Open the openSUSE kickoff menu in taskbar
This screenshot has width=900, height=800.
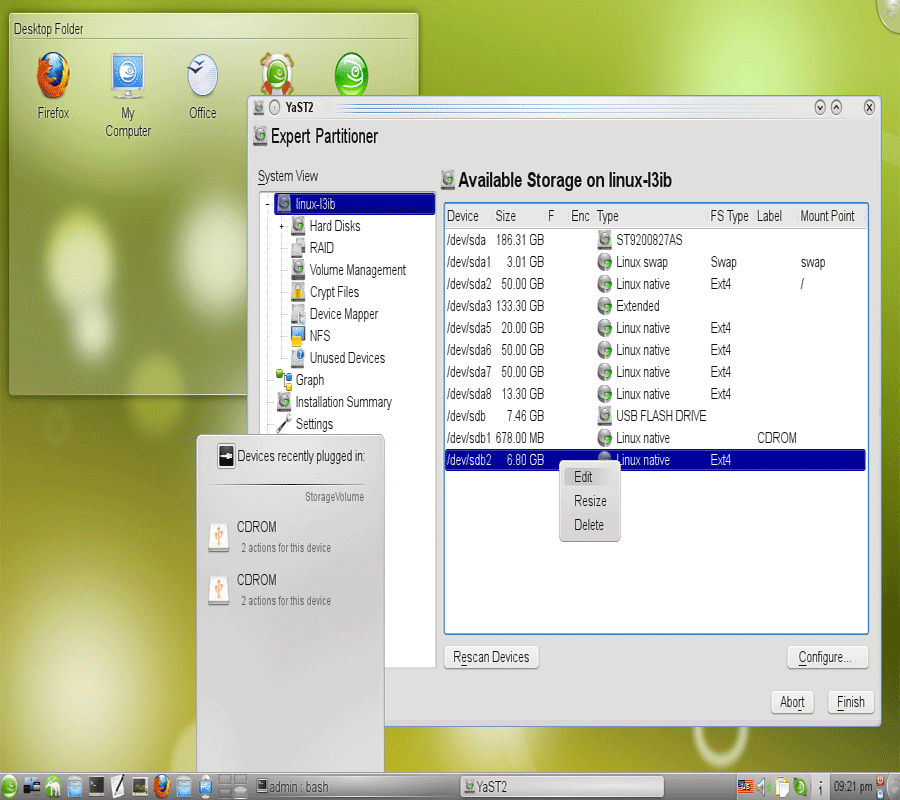pyautogui.click(x=9, y=787)
